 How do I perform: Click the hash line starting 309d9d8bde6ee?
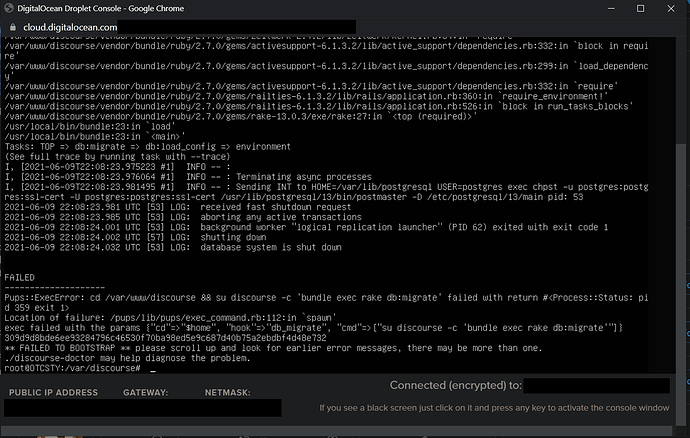[165, 338]
